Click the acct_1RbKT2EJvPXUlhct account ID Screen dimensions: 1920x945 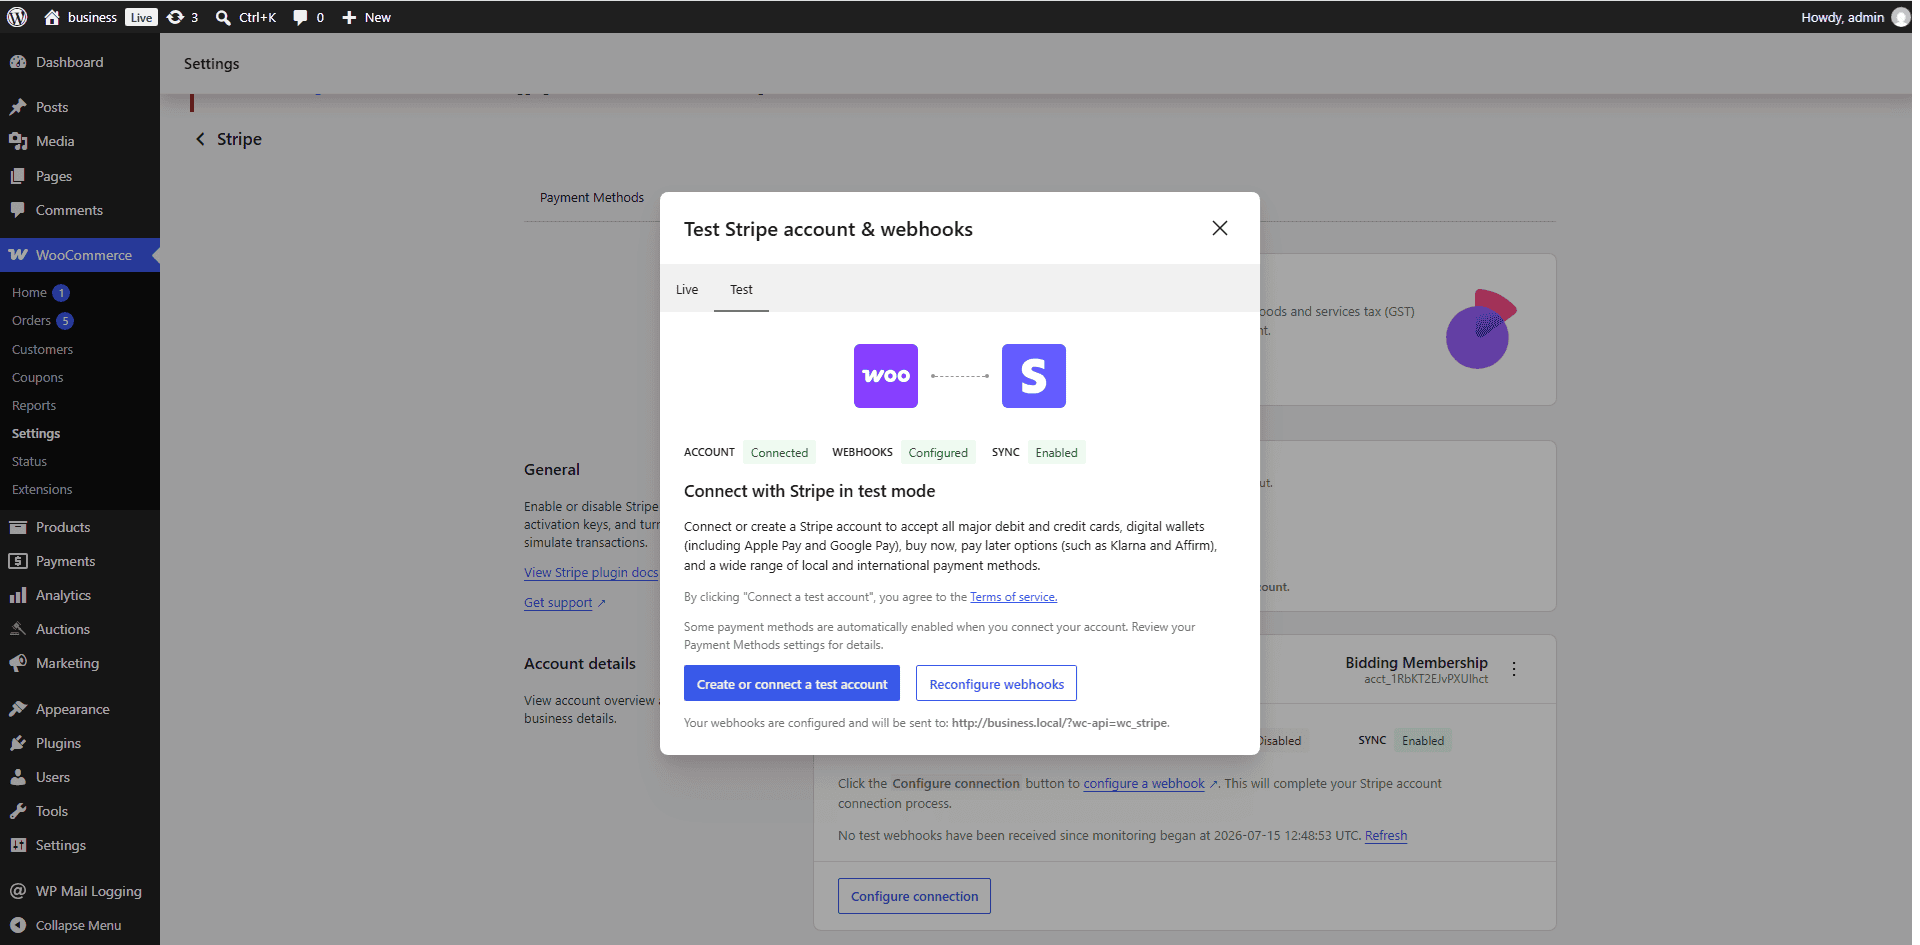pos(1426,680)
